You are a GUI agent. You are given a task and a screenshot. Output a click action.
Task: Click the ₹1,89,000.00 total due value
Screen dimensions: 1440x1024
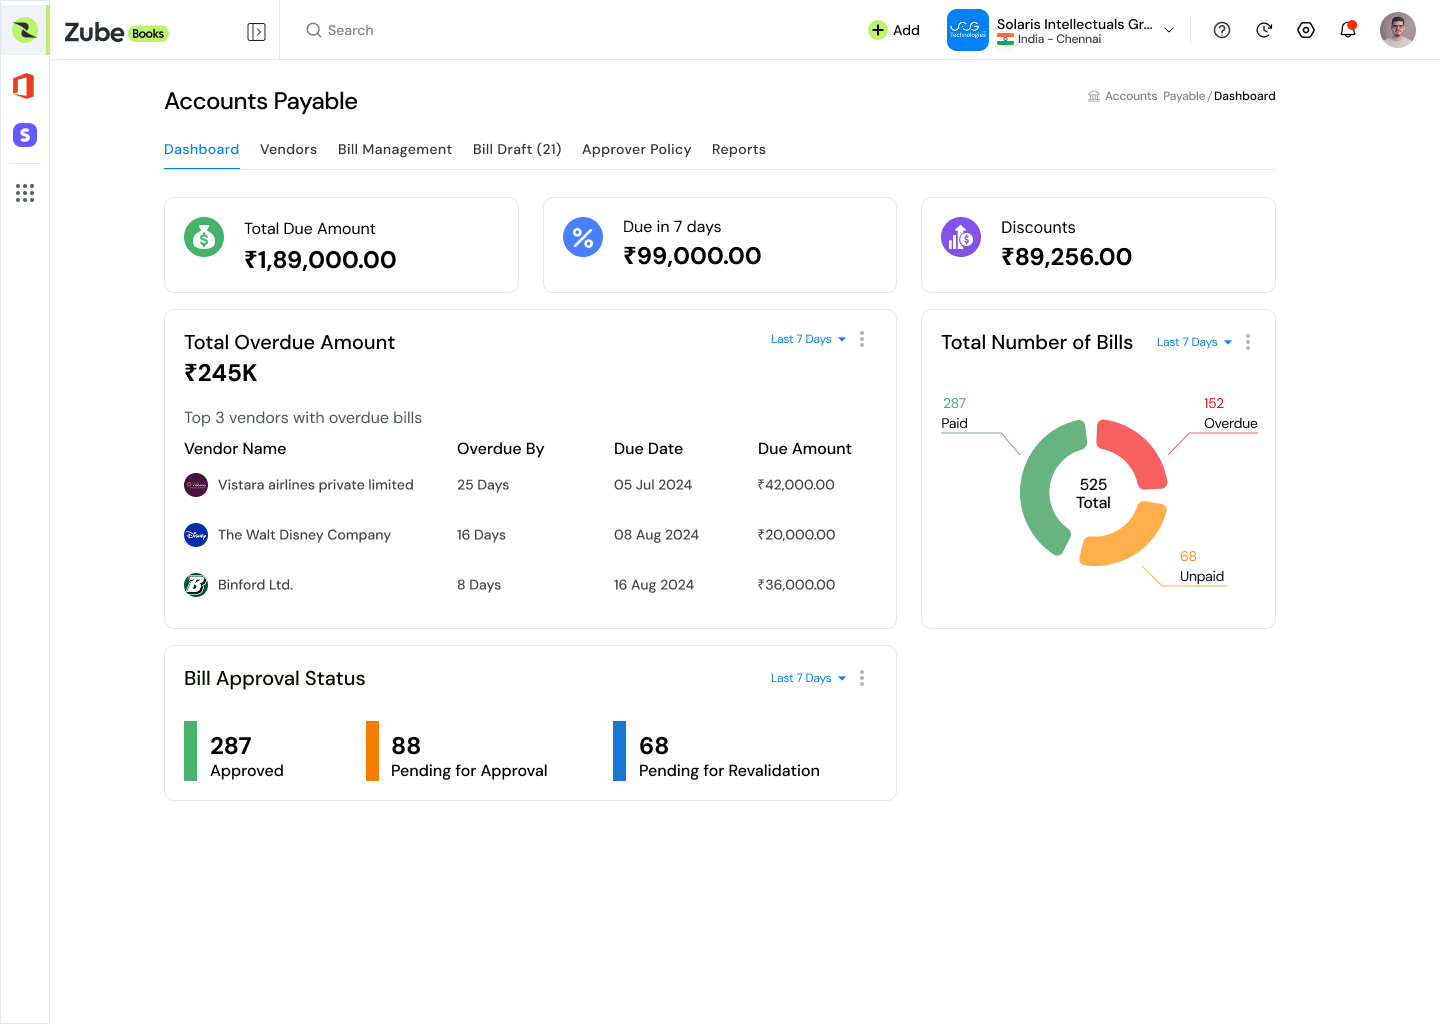tap(320, 260)
